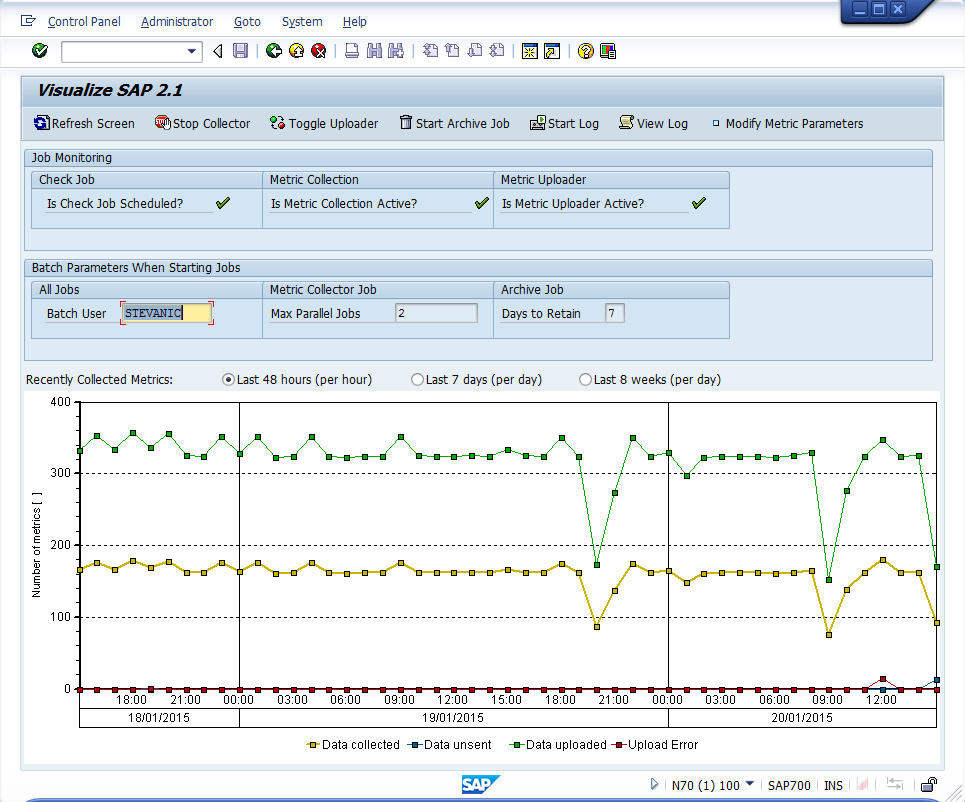Open the Control Panel menu
Image resolution: width=965 pixels, height=802 pixels.
[x=84, y=22]
